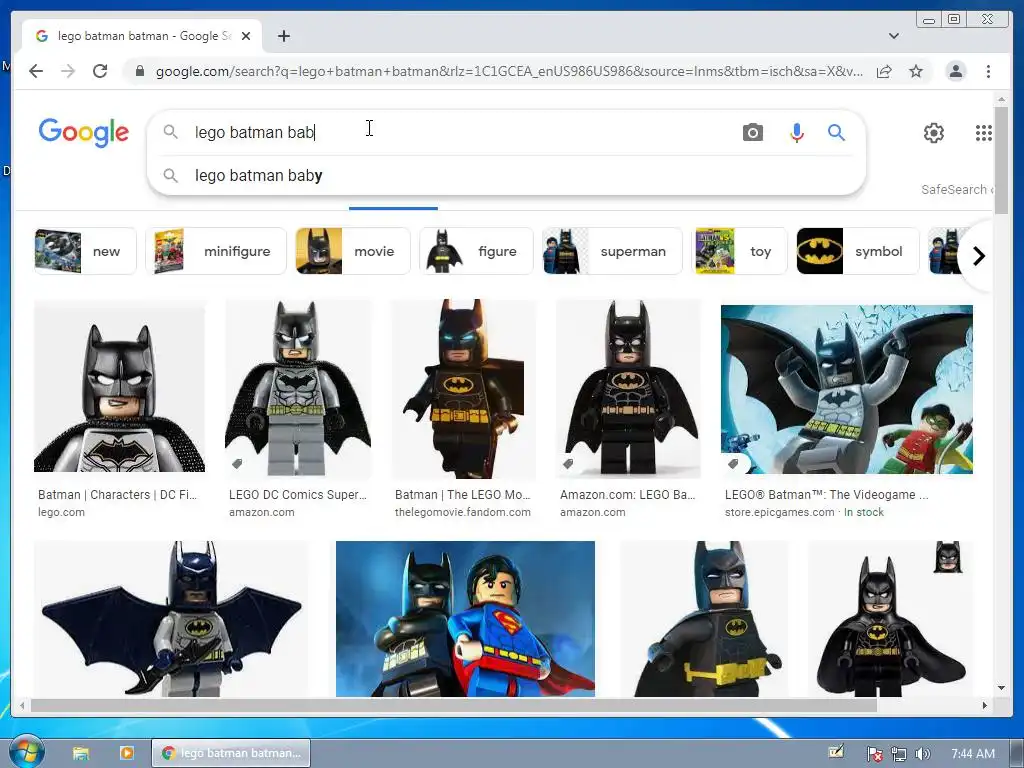The image size is (1024, 768).
Task: Click the share page icon in address bar
Action: [884, 71]
